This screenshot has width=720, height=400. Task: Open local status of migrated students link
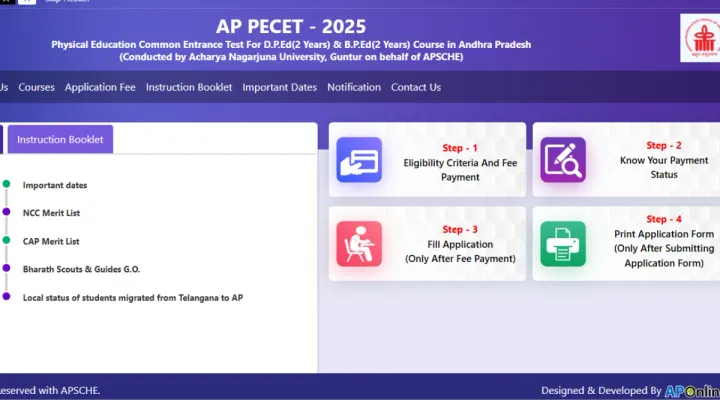point(133,297)
